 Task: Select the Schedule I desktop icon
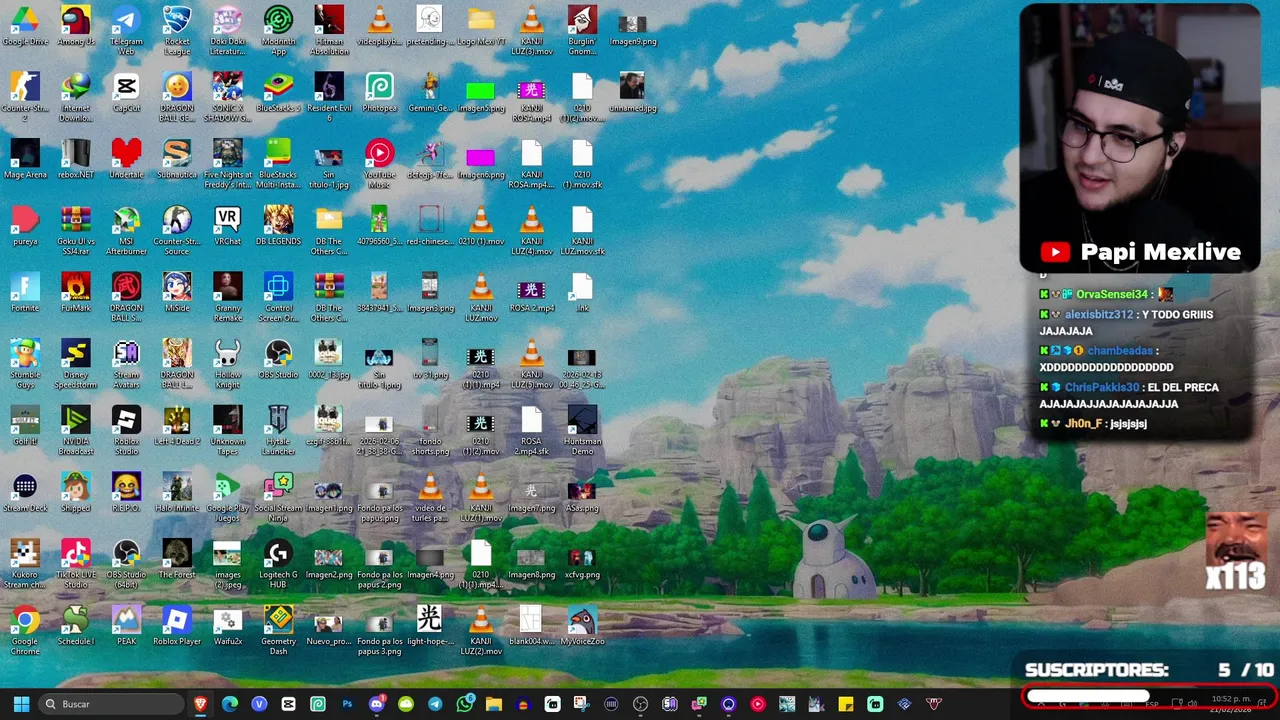coord(76,627)
